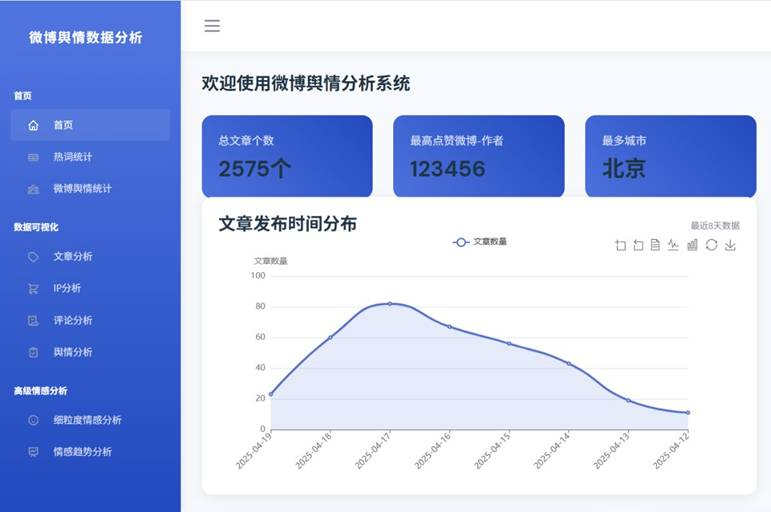
Task: Select the 首页 menu item in sidebar
Action: pyautogui.click(x=90, y=125)
